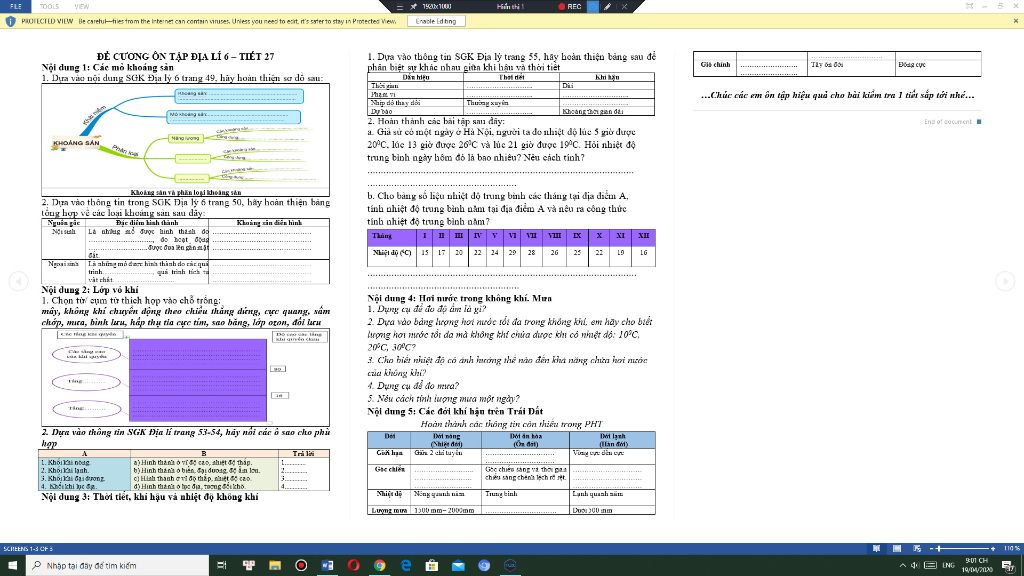Click the Trả lời column header

(x=303, y=453)
